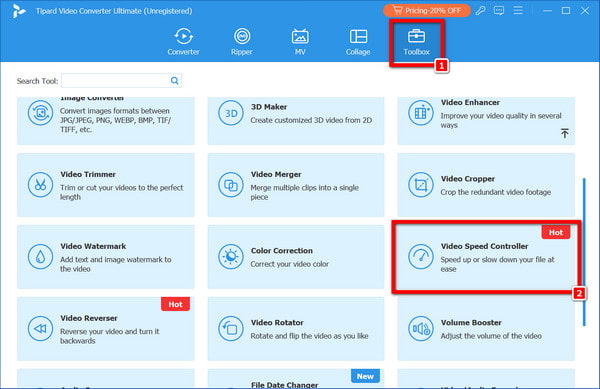The image size is (600, 389).
Task: Click the Pricing-20% OFF button
Action: (427, 11)
